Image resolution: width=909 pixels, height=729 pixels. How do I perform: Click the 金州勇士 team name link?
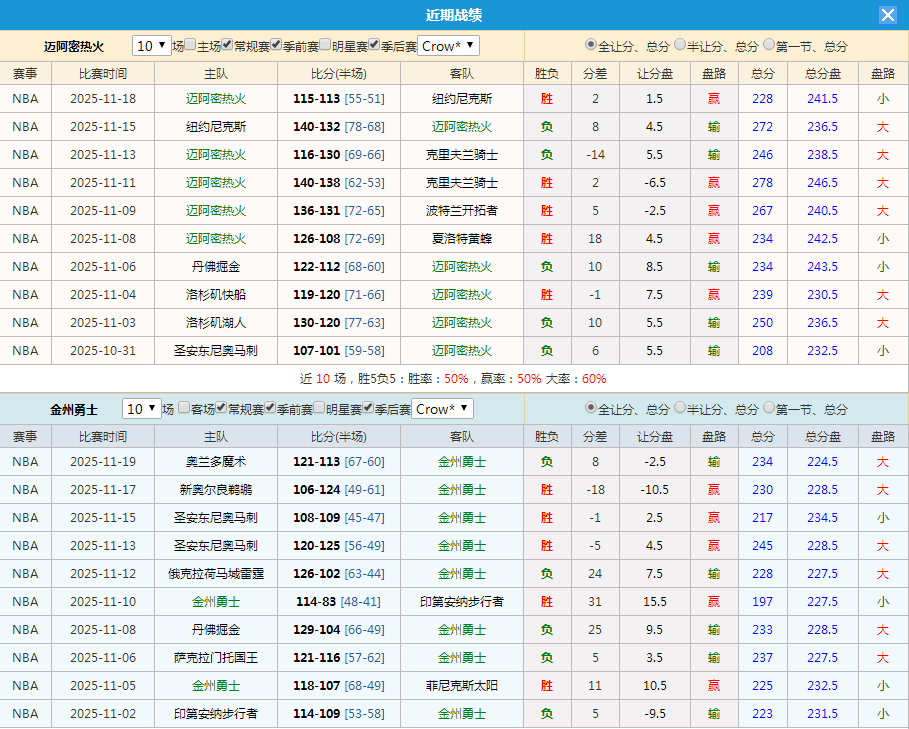pyautogui.click(x=72, y=408)
